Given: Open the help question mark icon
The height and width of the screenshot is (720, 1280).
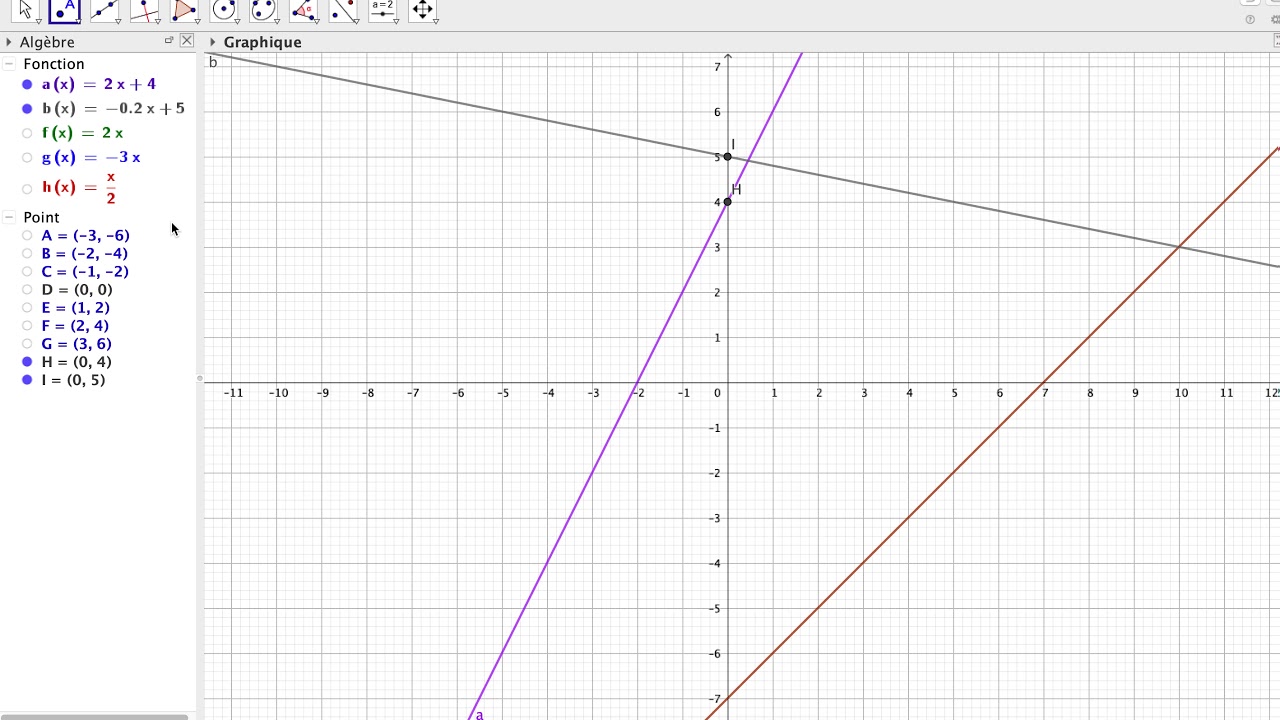Looking at the screenshot, I should (x=1250, y=19).
